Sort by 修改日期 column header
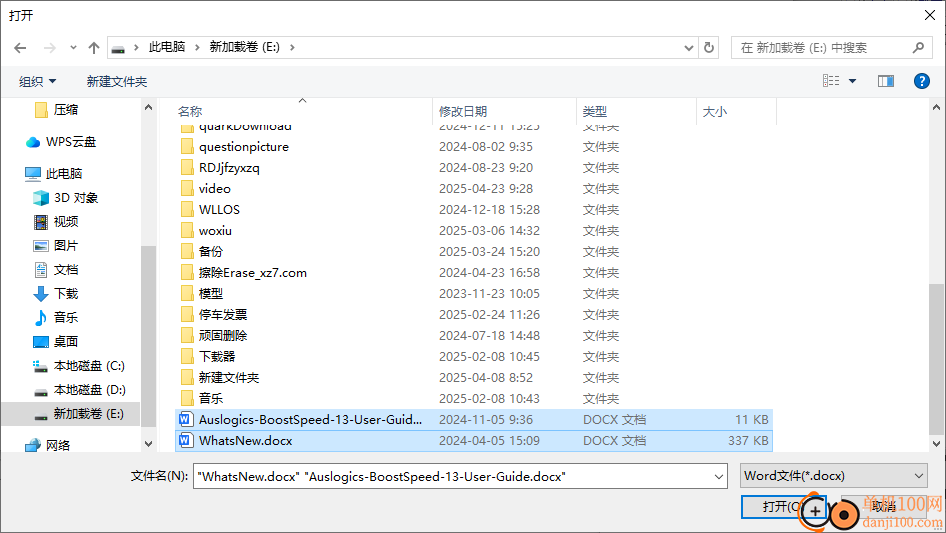Screen dimensions: 946x533 click(463, 112)
